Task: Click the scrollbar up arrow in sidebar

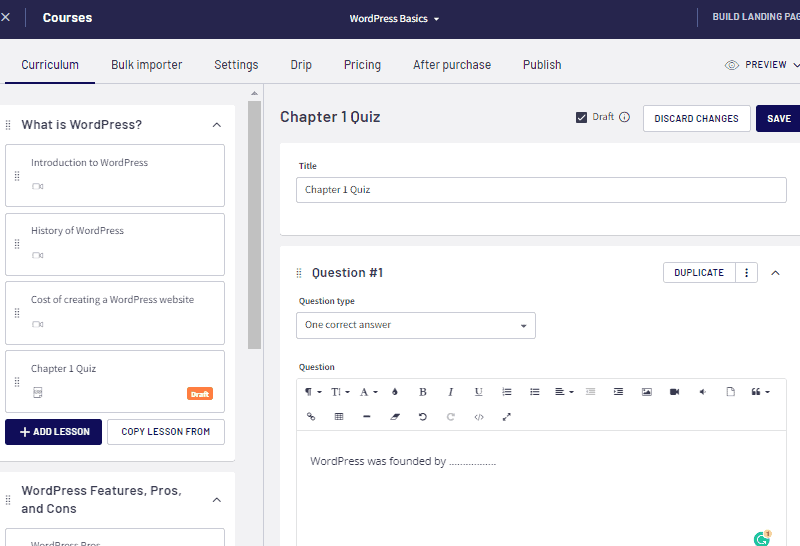Action: 255,93
